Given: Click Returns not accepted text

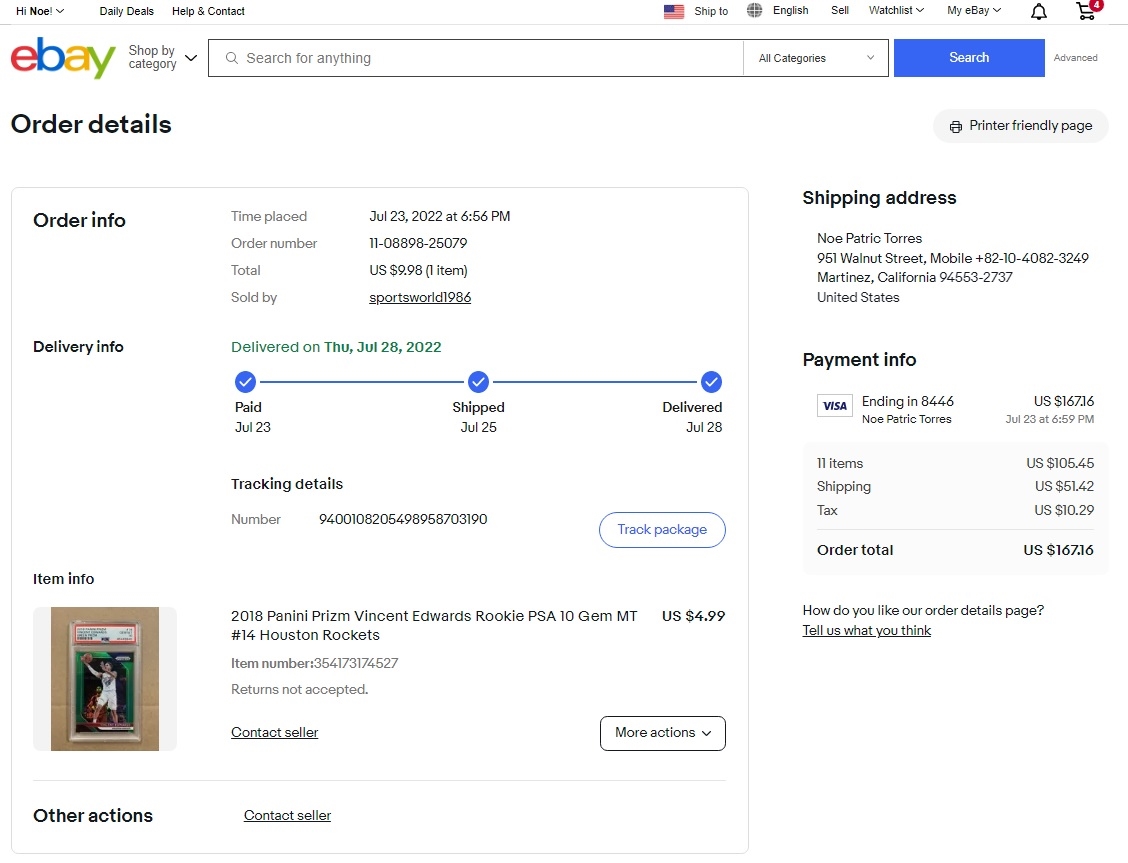Looking at the screenshot, I should tap(299, 690).
